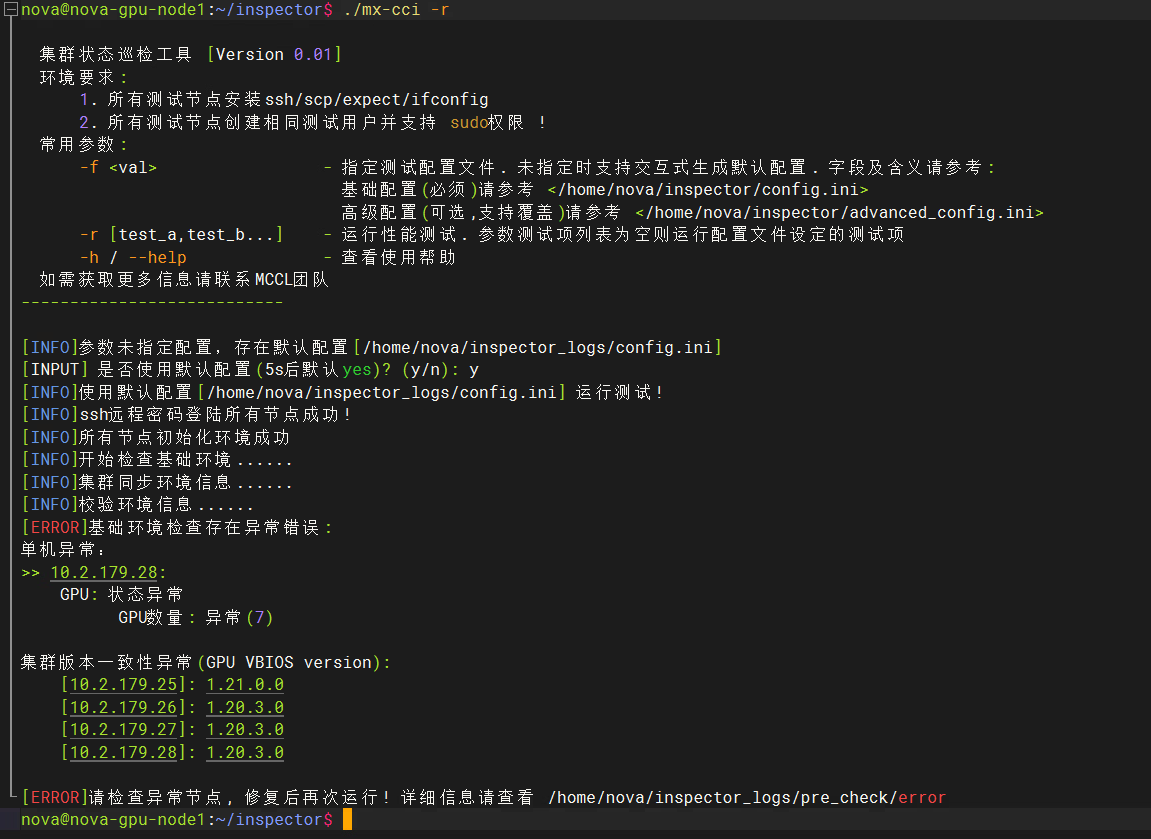
Task: Open the 10.2.179.27 address in VBIOS list
Action: (123, 730)
